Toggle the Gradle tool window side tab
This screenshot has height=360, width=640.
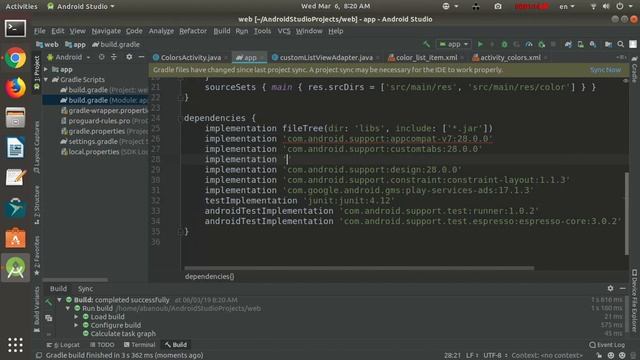point(635,70)
